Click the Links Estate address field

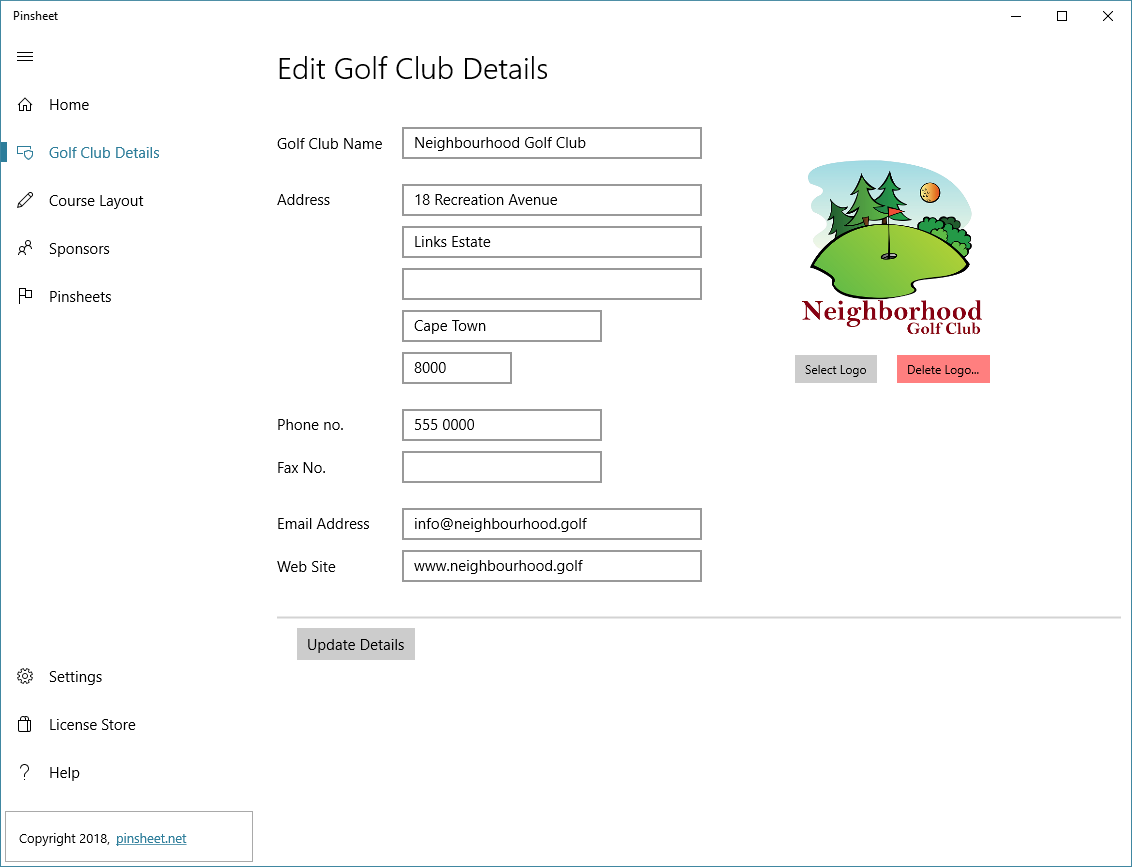[x=552, y=242]
